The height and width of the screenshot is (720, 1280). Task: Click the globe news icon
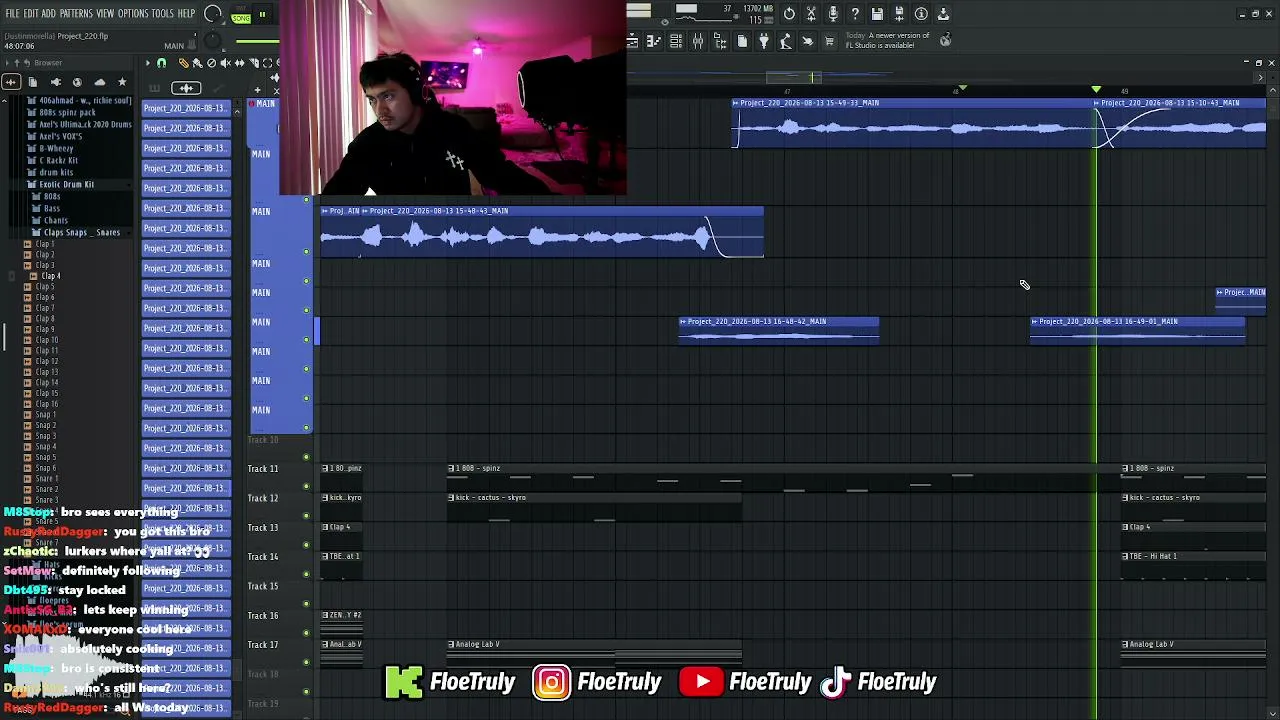(945, 40)
